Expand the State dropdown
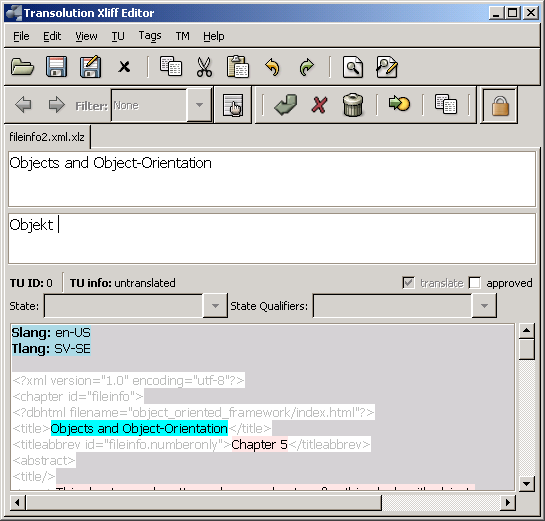Screen dimensions: 545x521 tap(215, 306)
